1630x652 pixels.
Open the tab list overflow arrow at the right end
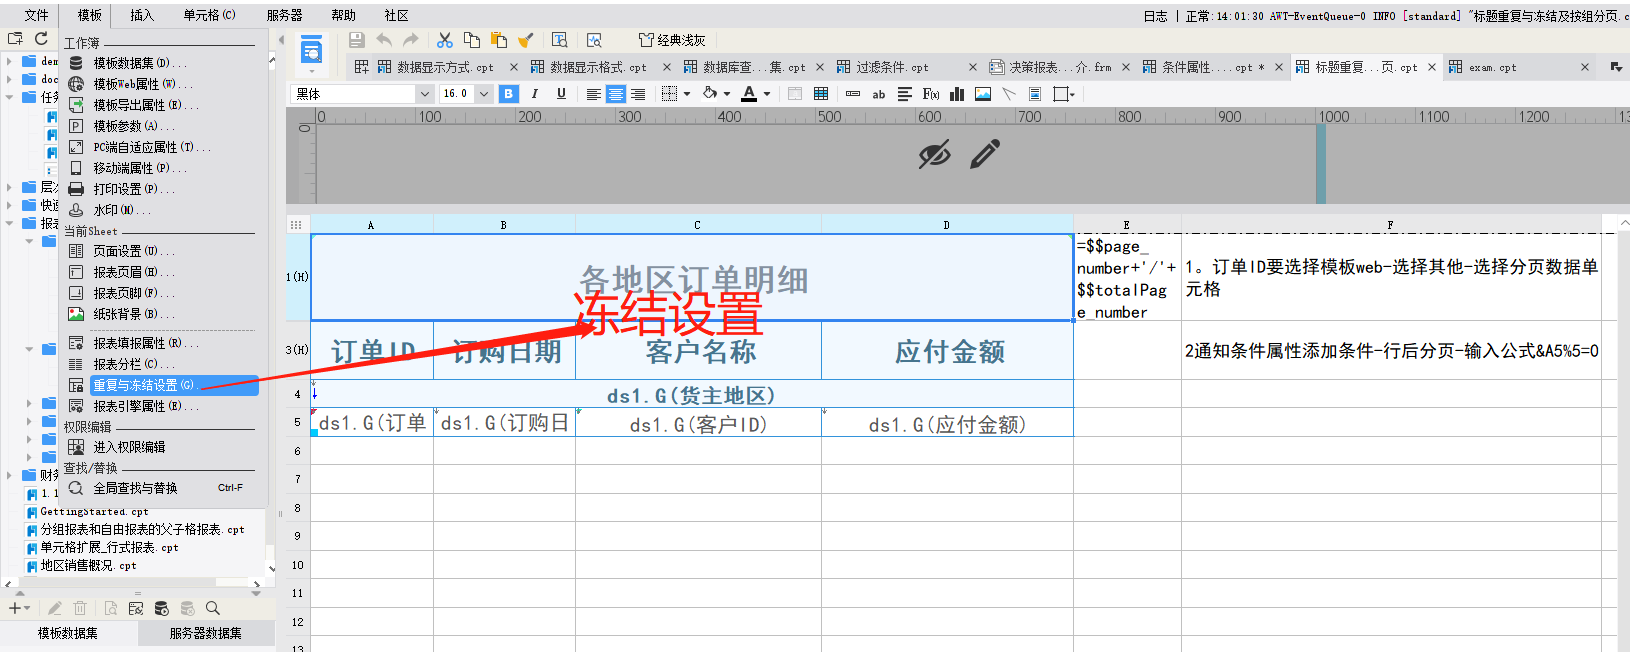pyautogui.click(x=1616, y=67)
